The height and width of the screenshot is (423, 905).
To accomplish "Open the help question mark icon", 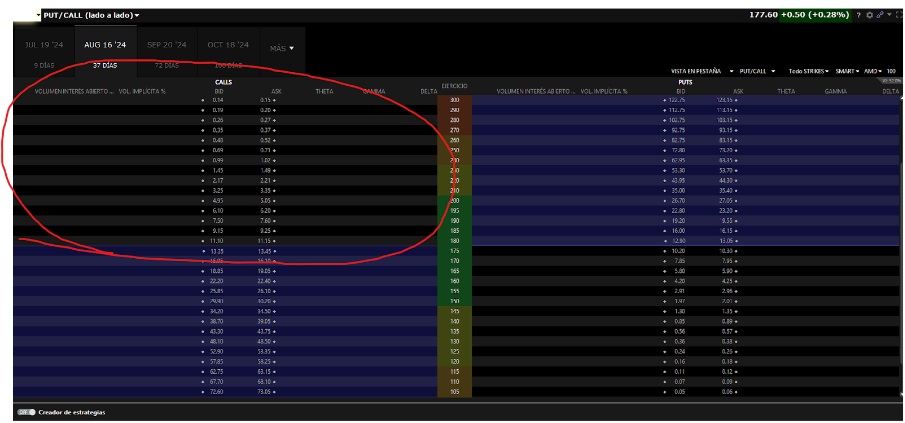I will coord(859,15).
